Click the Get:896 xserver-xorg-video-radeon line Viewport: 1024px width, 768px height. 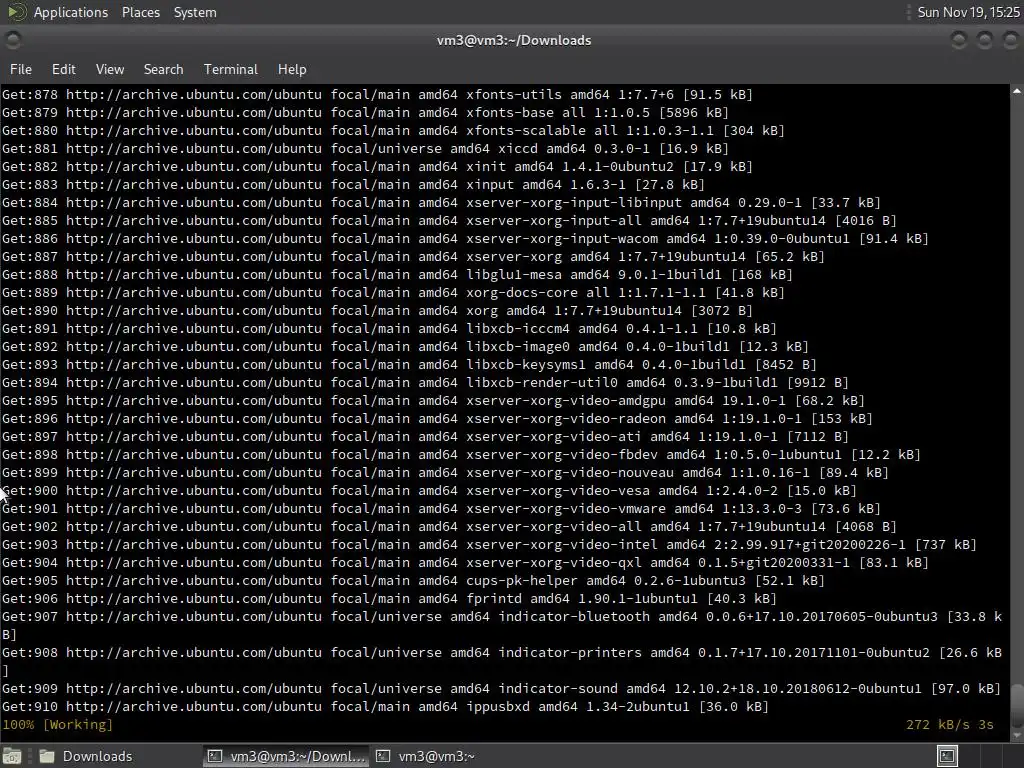437,419
